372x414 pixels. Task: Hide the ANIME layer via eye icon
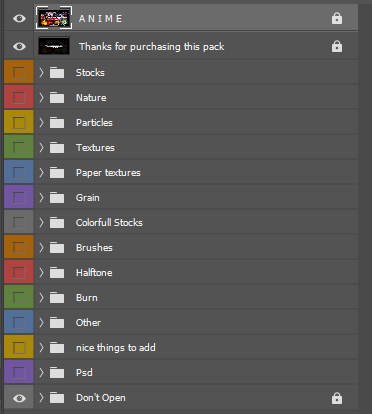(19, 18)
